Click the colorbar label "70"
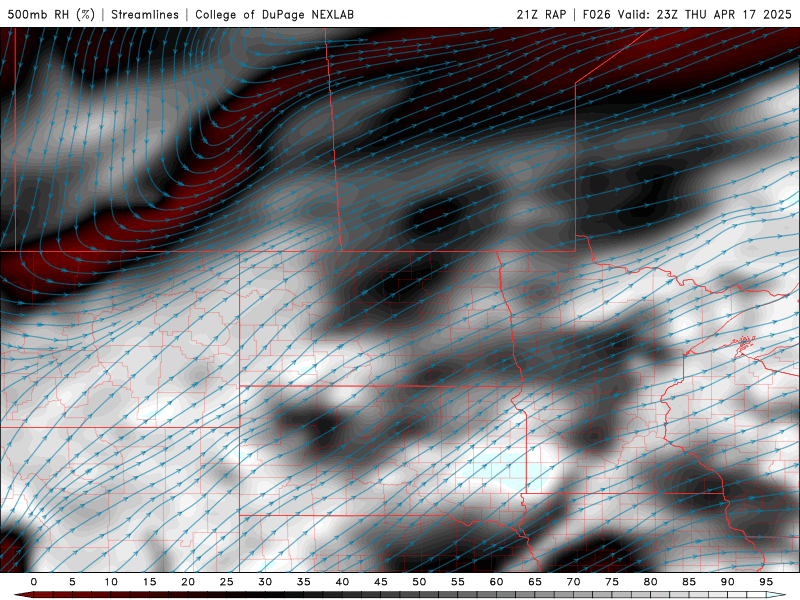The height and width of the screenshot is (600, 800). (573, 582)
